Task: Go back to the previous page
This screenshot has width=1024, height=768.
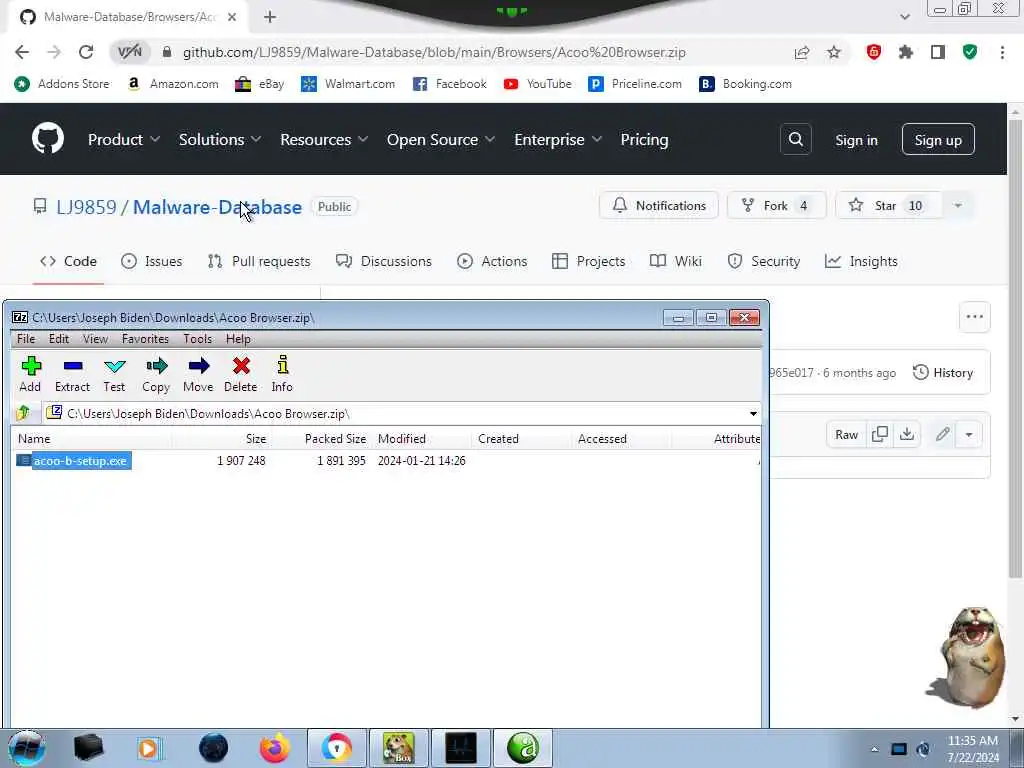Action: pos(22,52)
